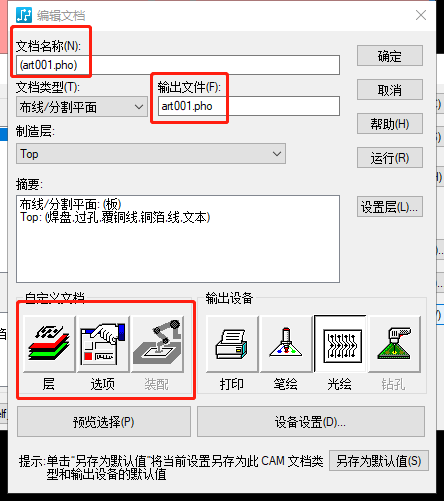Click the 文档名称 document name field
Image resolution: width=444 pixels, height=501 pixels.
pos(178,65)
